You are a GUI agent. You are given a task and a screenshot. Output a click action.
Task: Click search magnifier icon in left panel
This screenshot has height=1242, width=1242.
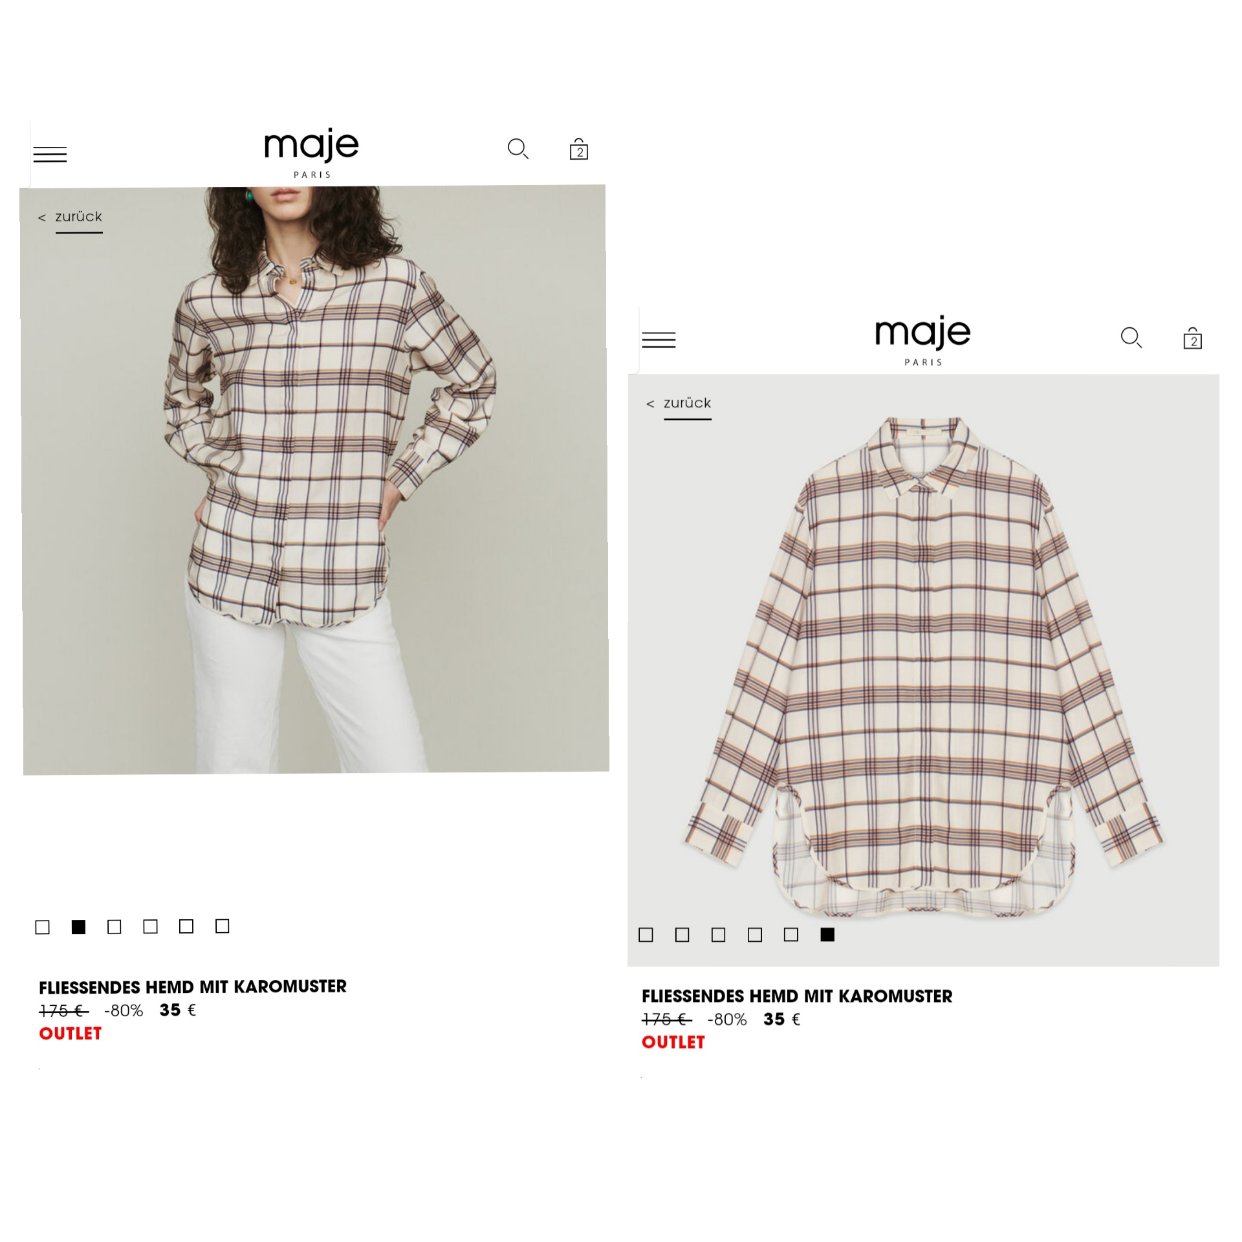pos(518,149)
